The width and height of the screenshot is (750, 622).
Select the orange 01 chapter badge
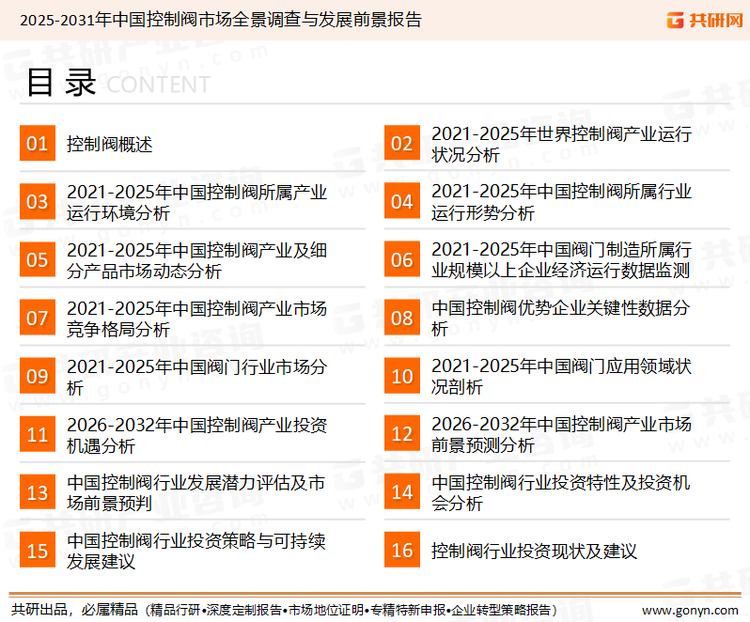click(x=37, y=143)
